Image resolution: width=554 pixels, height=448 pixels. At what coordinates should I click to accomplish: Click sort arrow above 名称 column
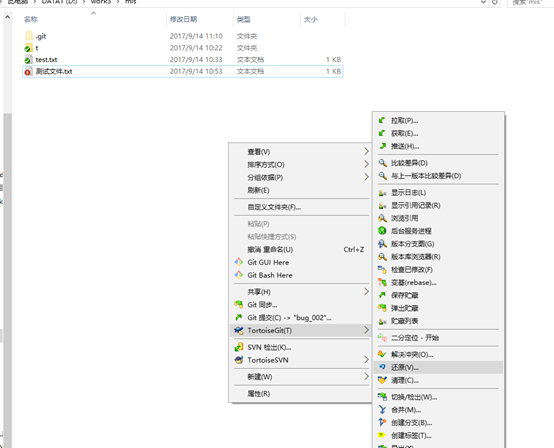tap(94, 13)
